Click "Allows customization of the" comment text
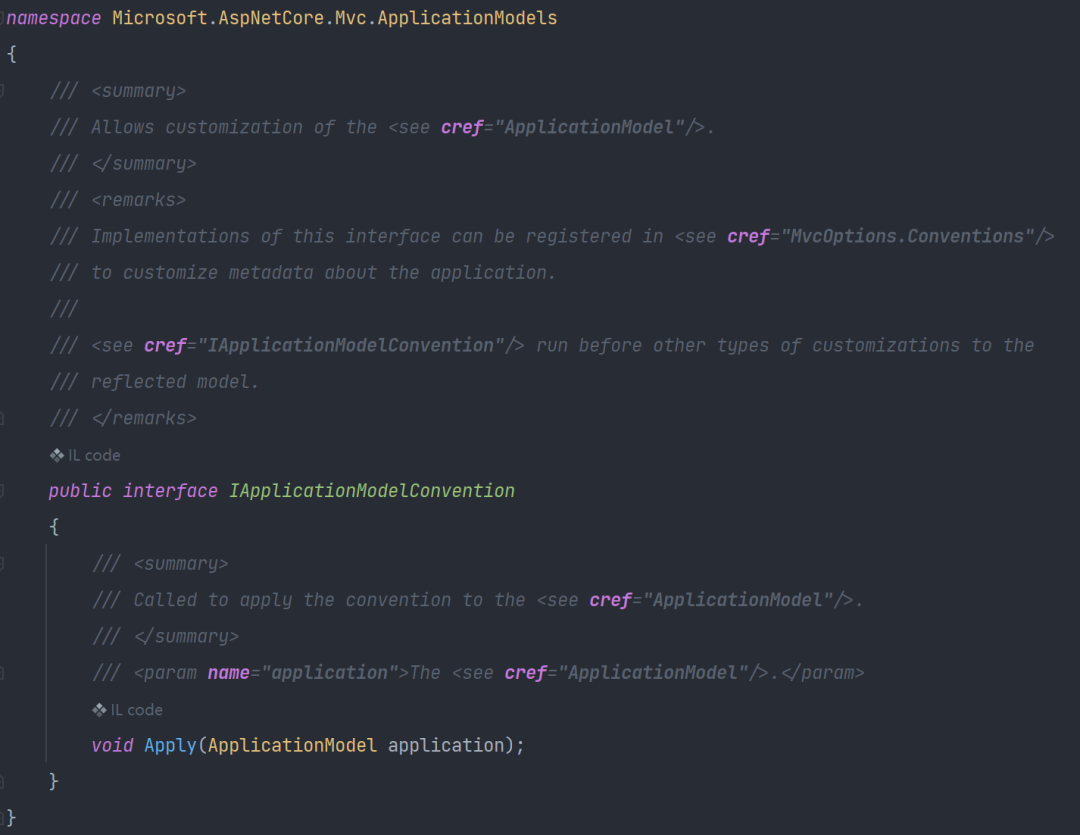The image size is (1080, 835). pyautogui.click(x=234, y=127)
